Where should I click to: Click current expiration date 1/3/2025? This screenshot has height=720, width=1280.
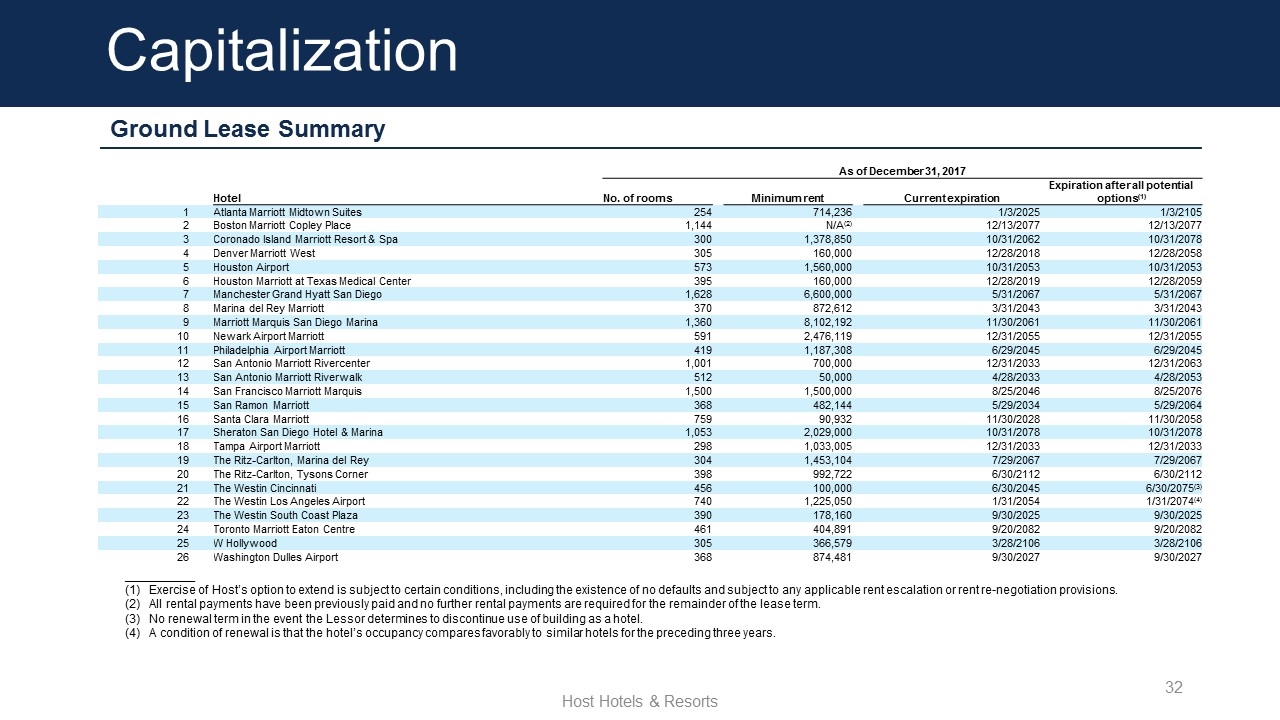tap(1020, 213)
